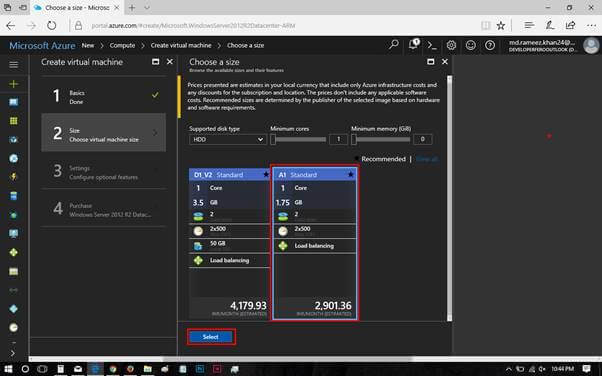Image resolution: width=602 pixels, height=376 pixels.
Task: Click the Create virtual machine breadcrumb
Action: (x=181, y=45)
